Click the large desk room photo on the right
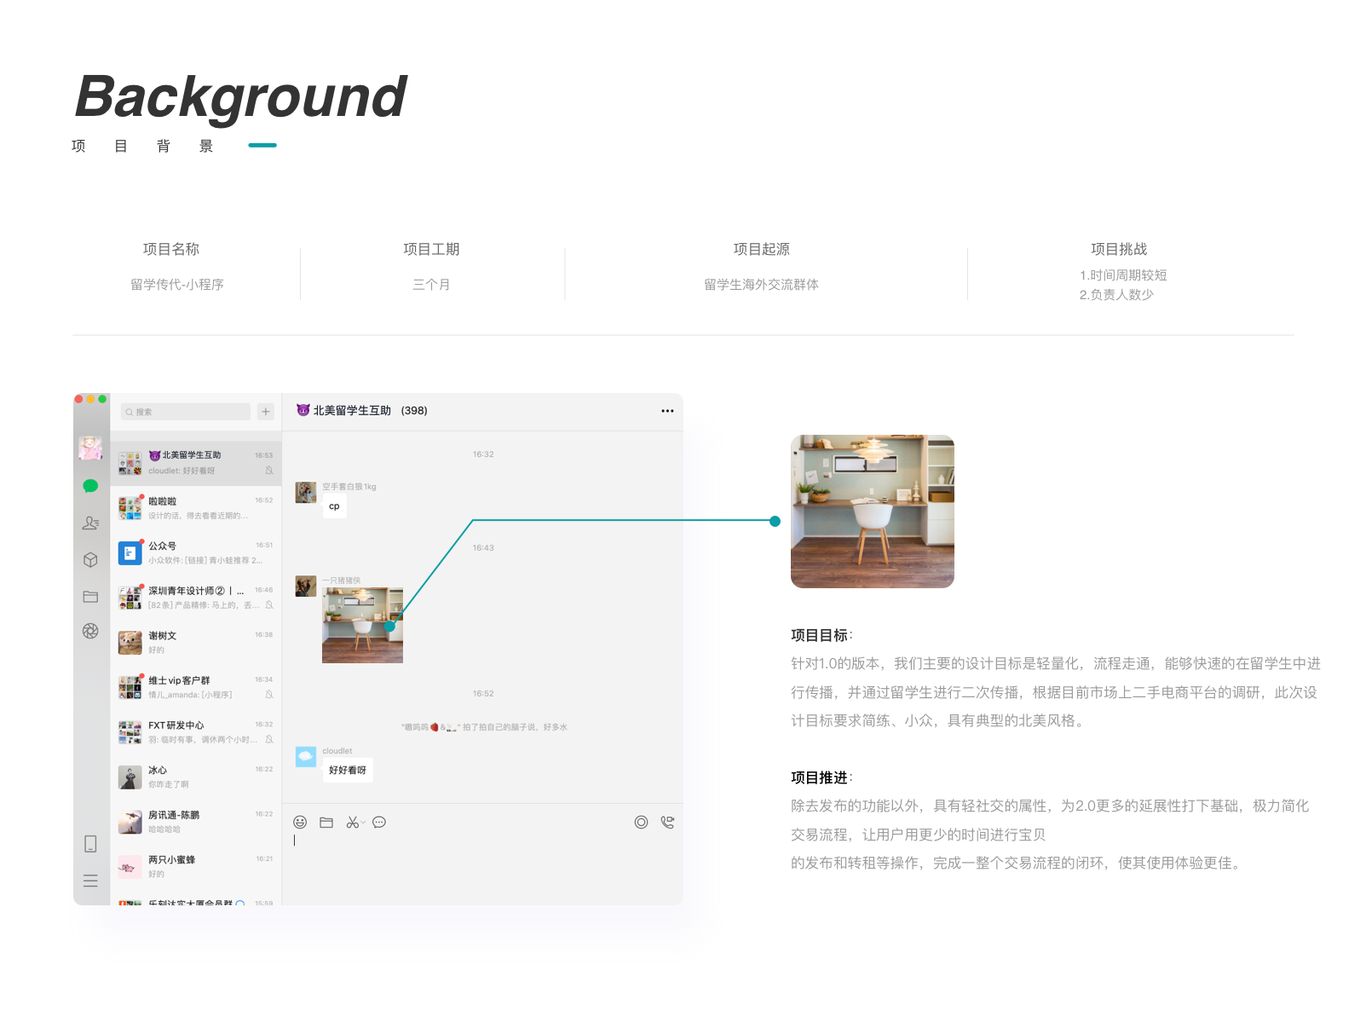Viewport: 1366px width, 1023px height. pos(872,511)
